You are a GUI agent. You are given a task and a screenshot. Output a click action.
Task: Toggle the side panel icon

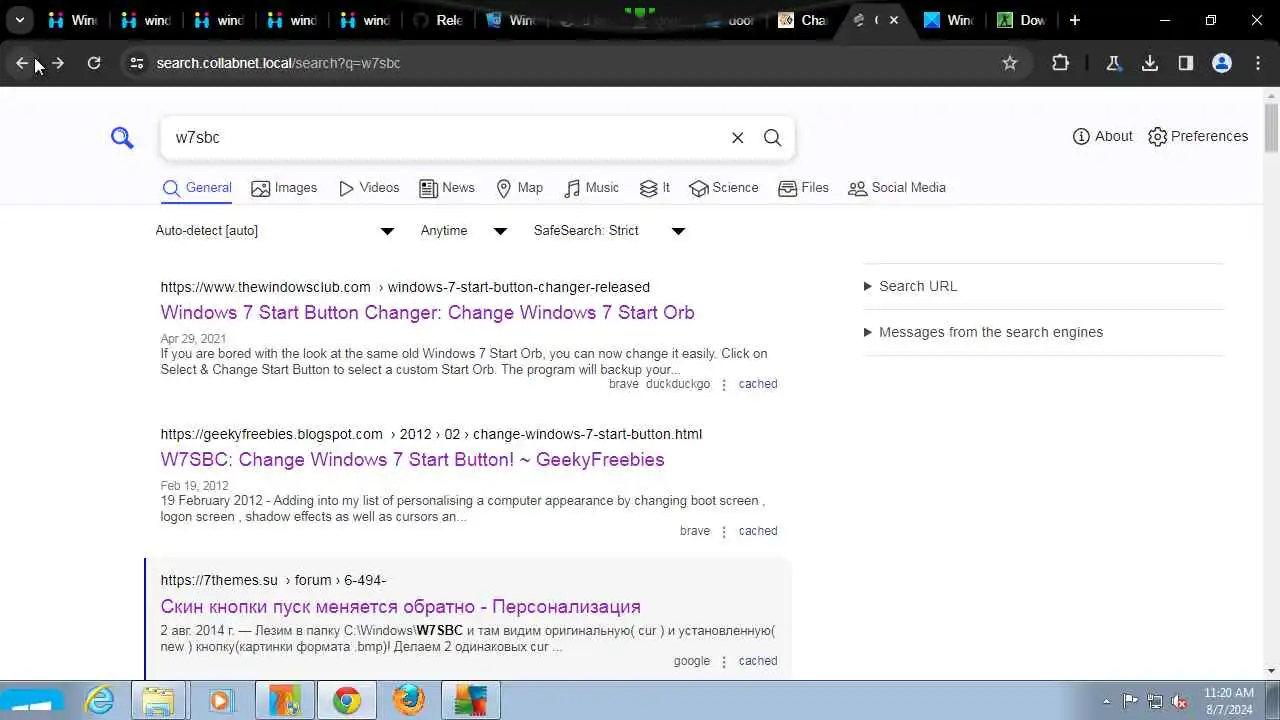pos(1186,63)
